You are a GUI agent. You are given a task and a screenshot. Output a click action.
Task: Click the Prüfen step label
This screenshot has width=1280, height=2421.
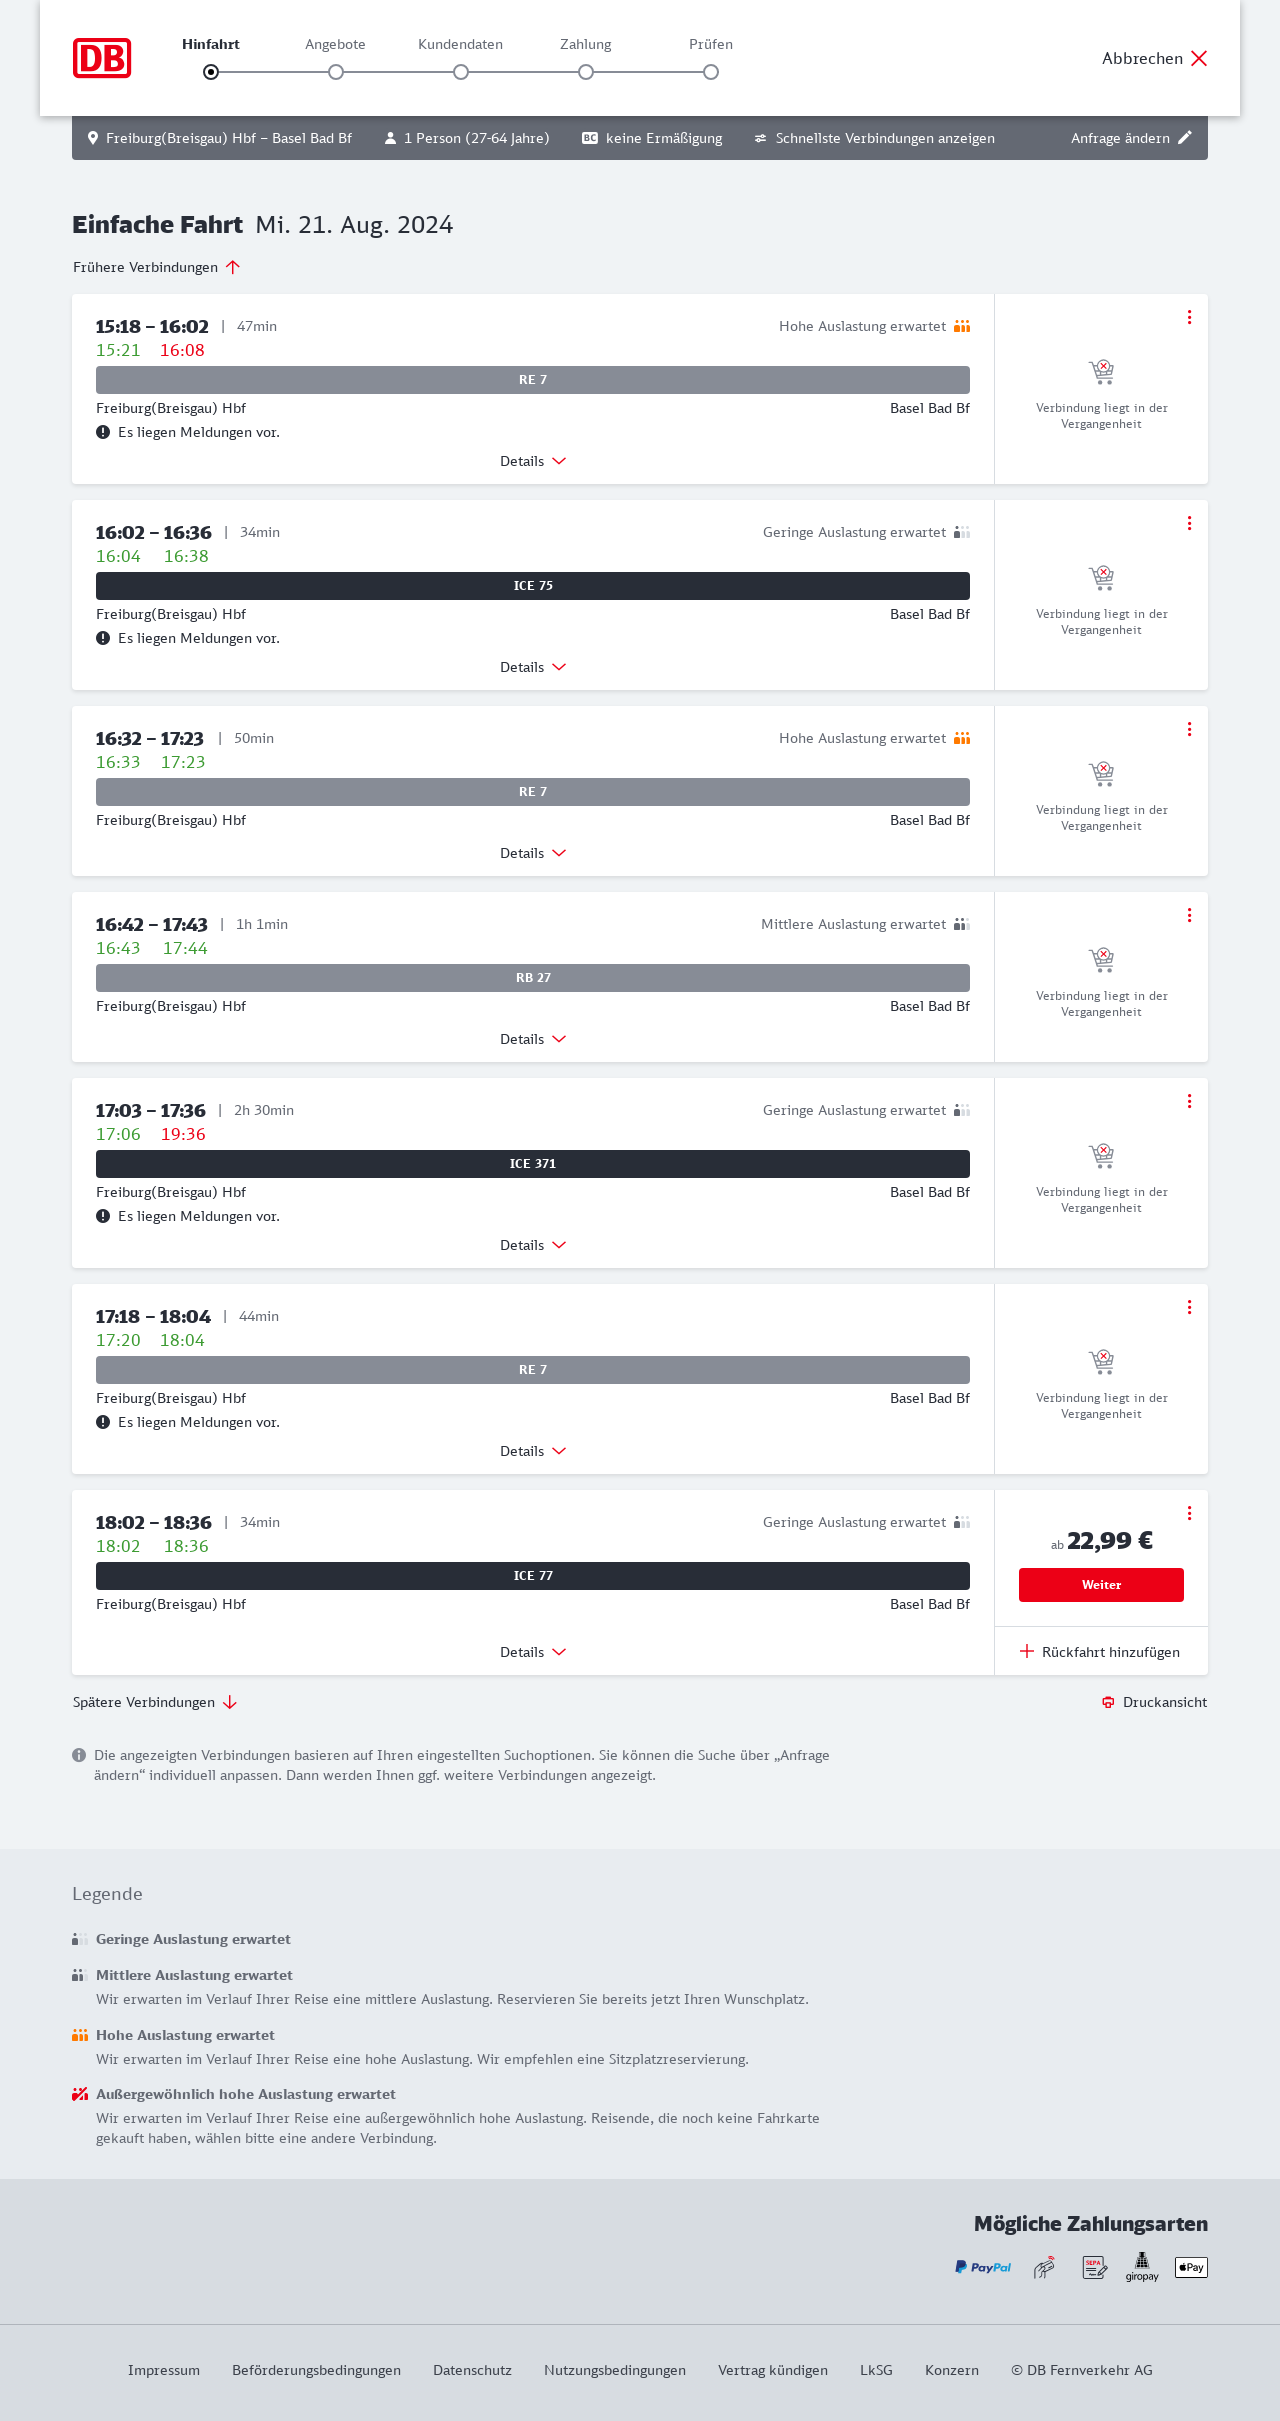711,44
